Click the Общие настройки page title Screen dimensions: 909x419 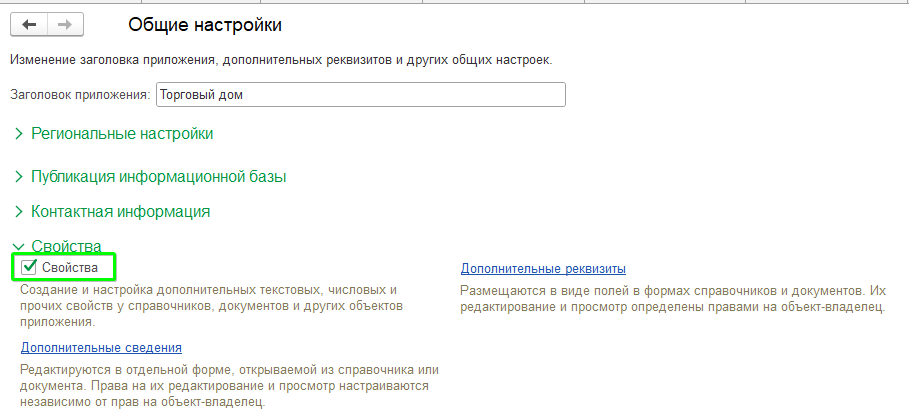click(x=205, y=25)
